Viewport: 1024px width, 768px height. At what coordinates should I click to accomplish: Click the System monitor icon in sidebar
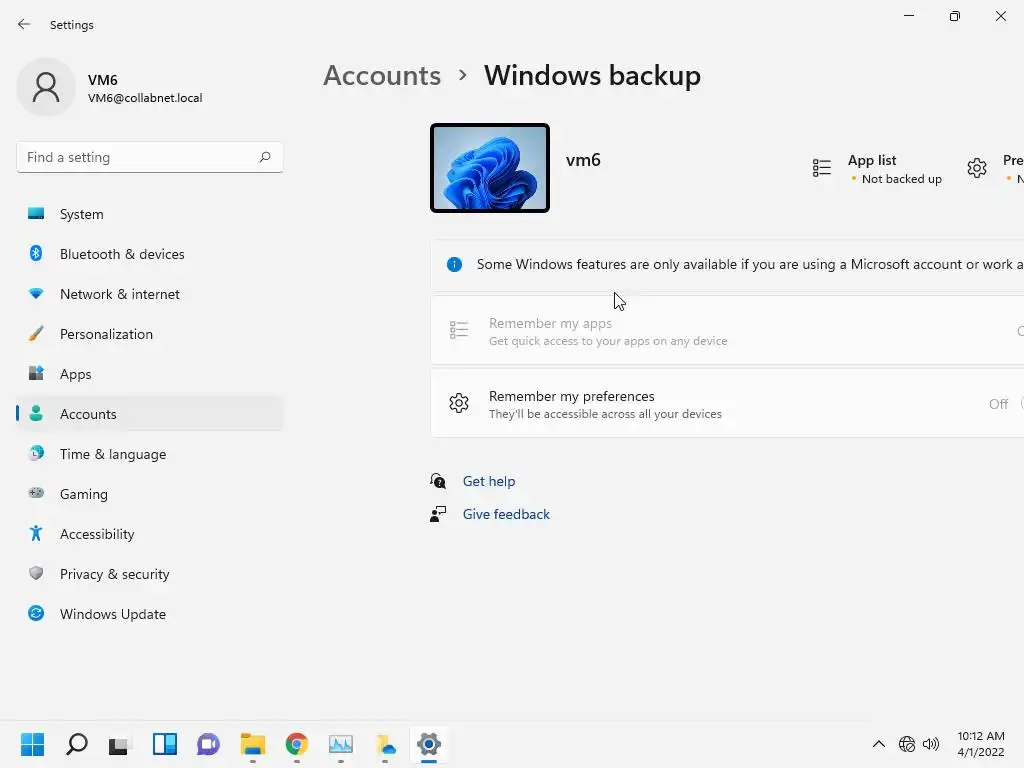coord(36,214)
